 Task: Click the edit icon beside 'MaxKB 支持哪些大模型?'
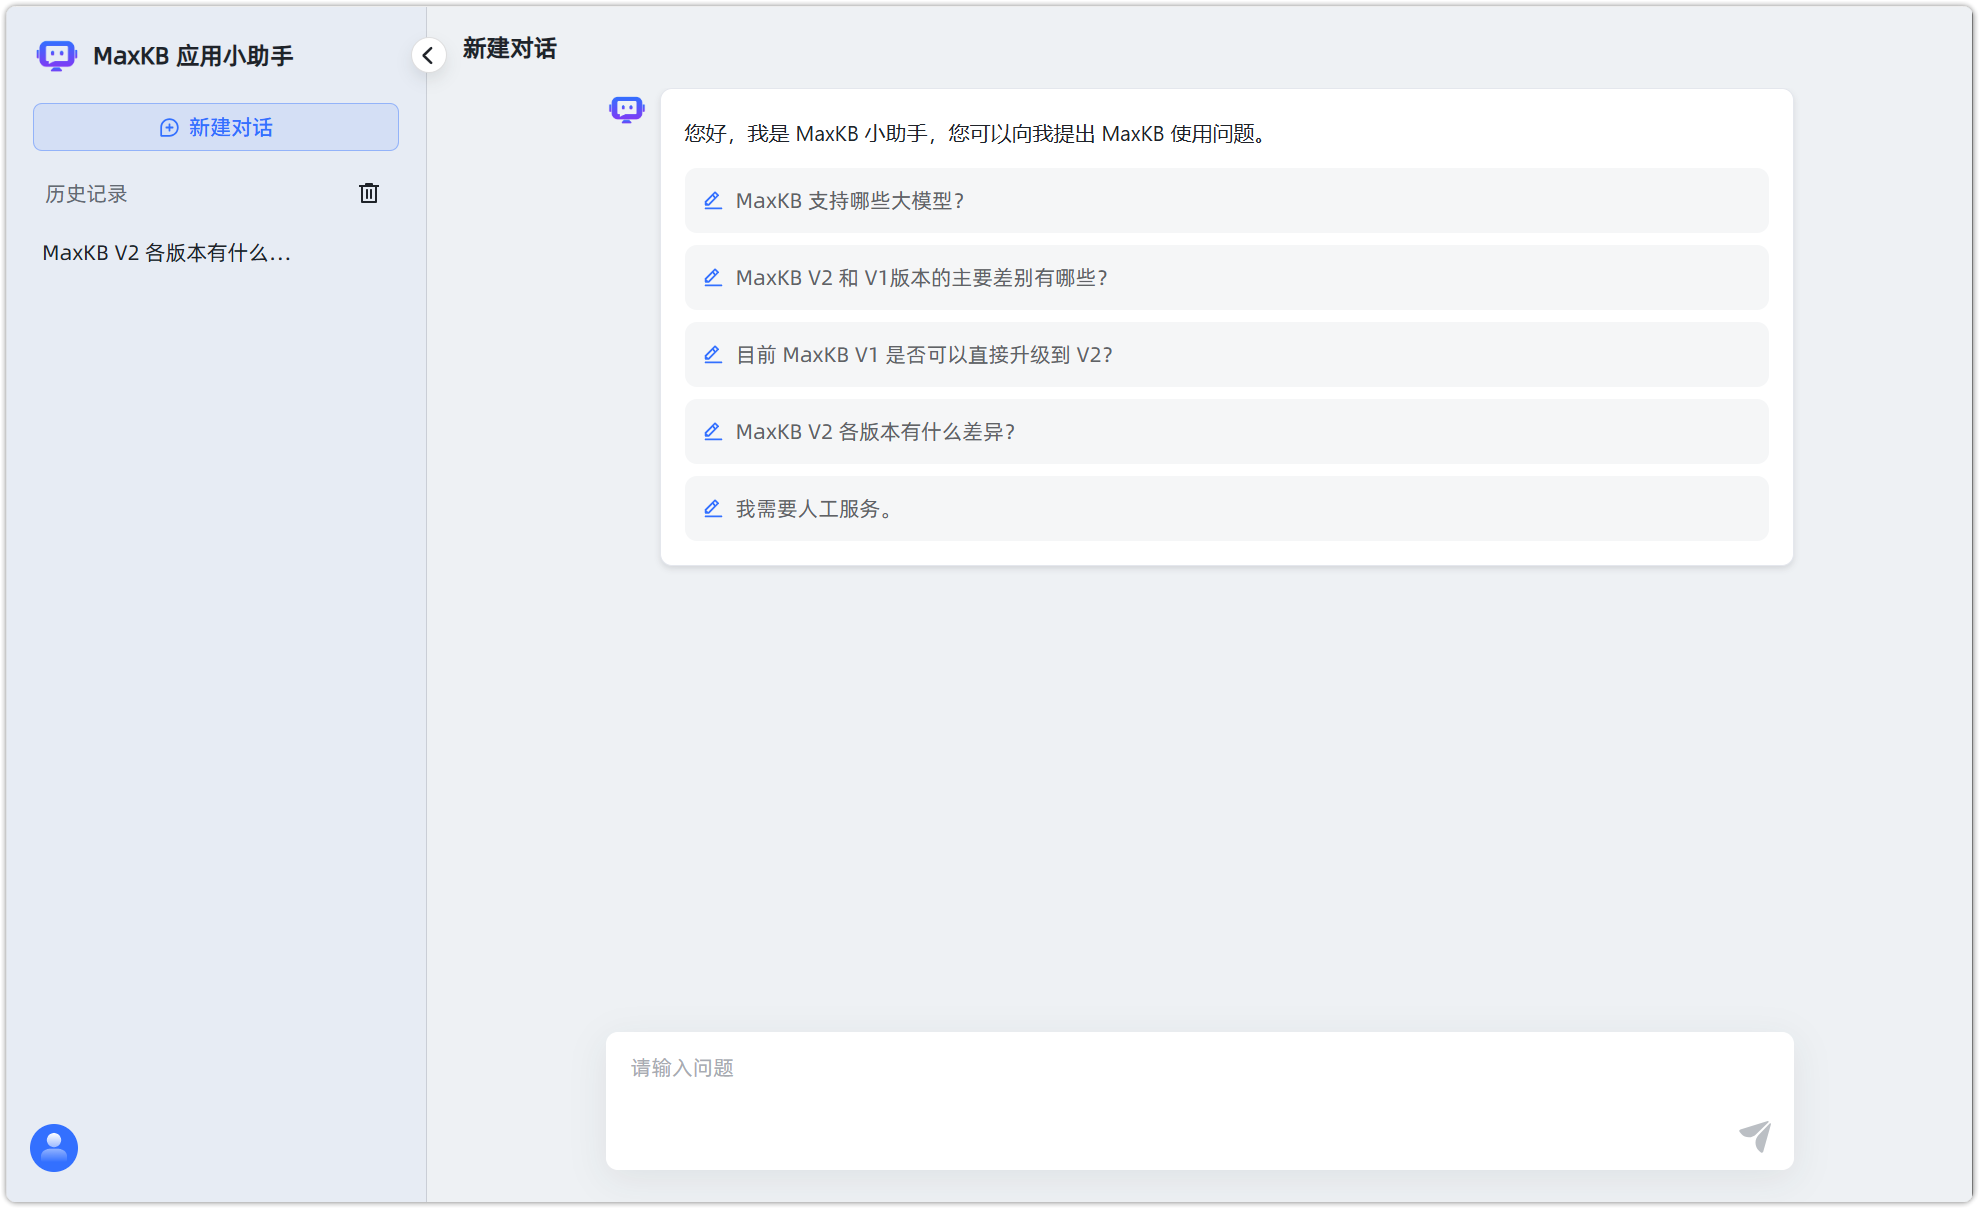(713, 200)
